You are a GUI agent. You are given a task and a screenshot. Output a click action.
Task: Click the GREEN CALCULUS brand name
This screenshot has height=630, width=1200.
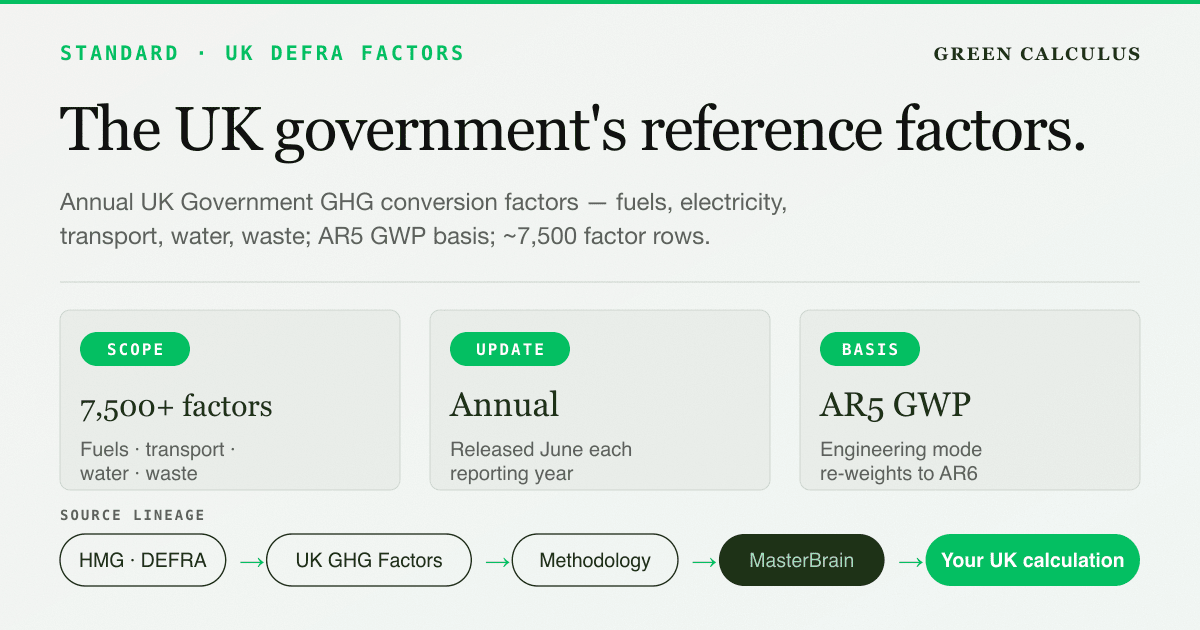[1037, 54]
